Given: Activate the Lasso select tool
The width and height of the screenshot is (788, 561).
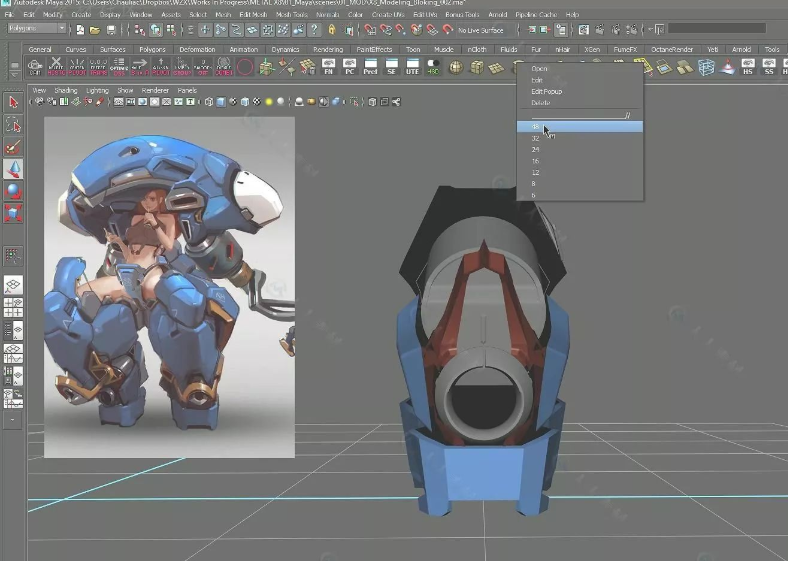Looking at the screenshot, I should tap(13, 124).
